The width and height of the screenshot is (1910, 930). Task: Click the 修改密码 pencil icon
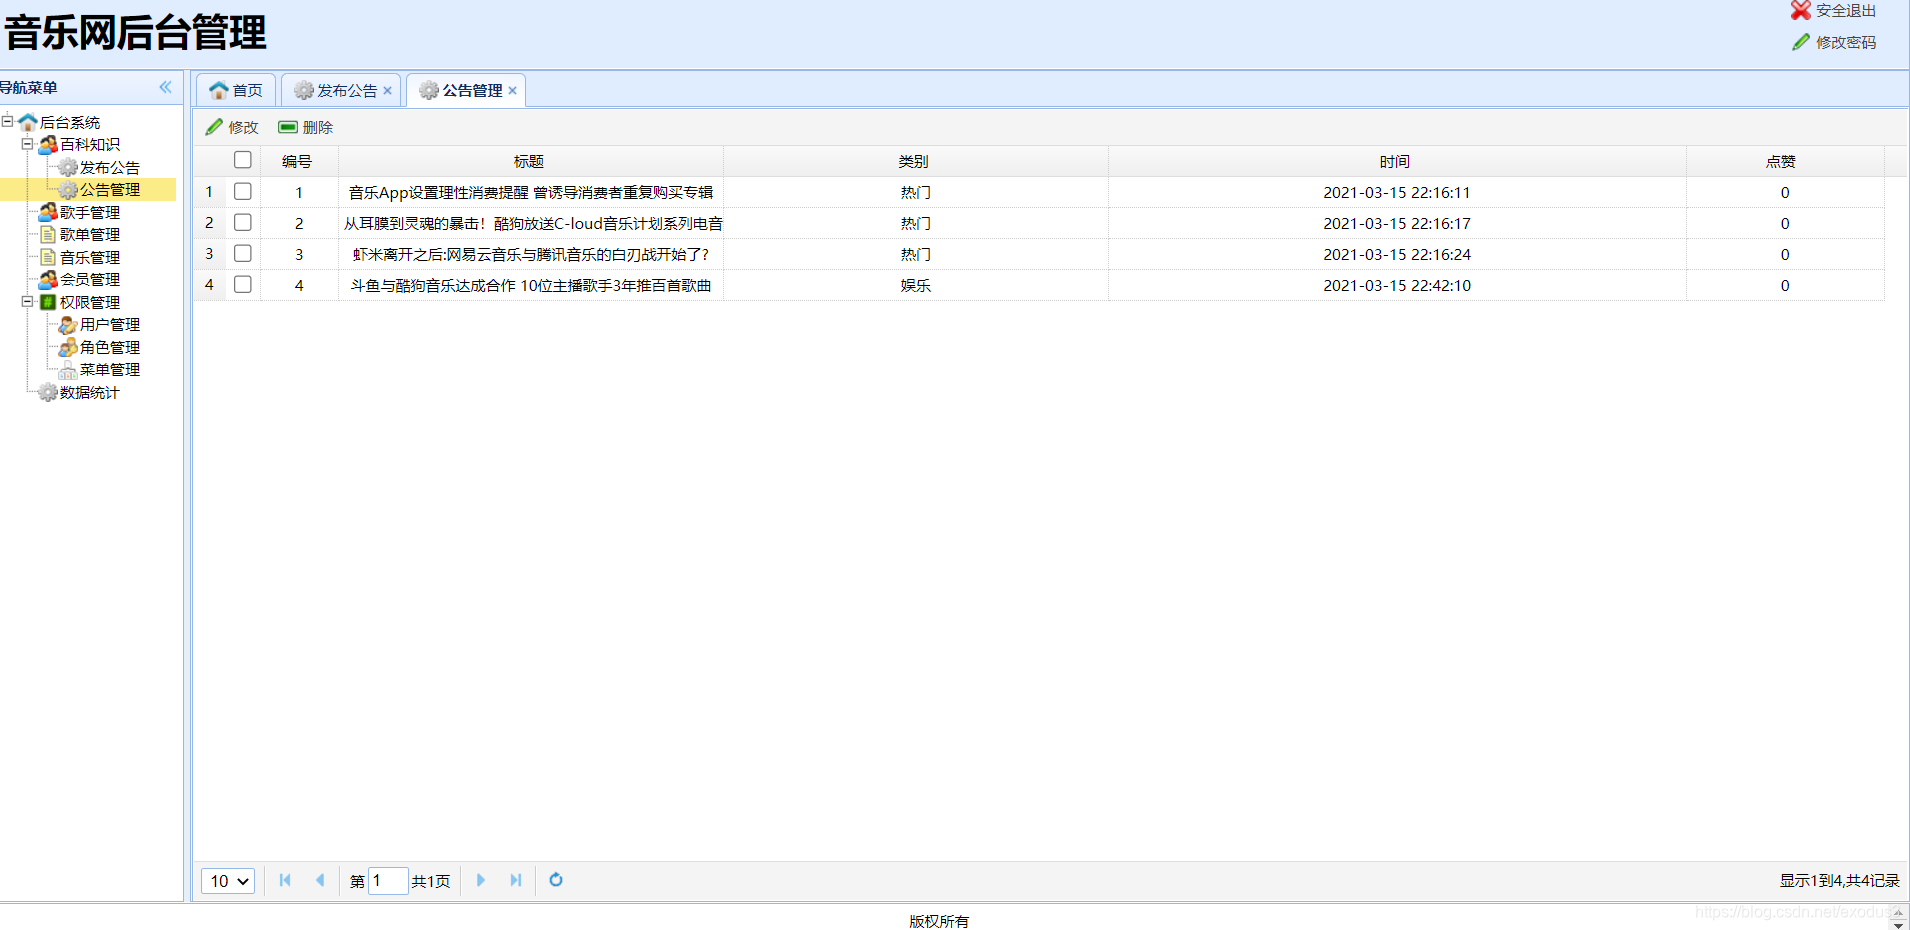[1801, 42]
